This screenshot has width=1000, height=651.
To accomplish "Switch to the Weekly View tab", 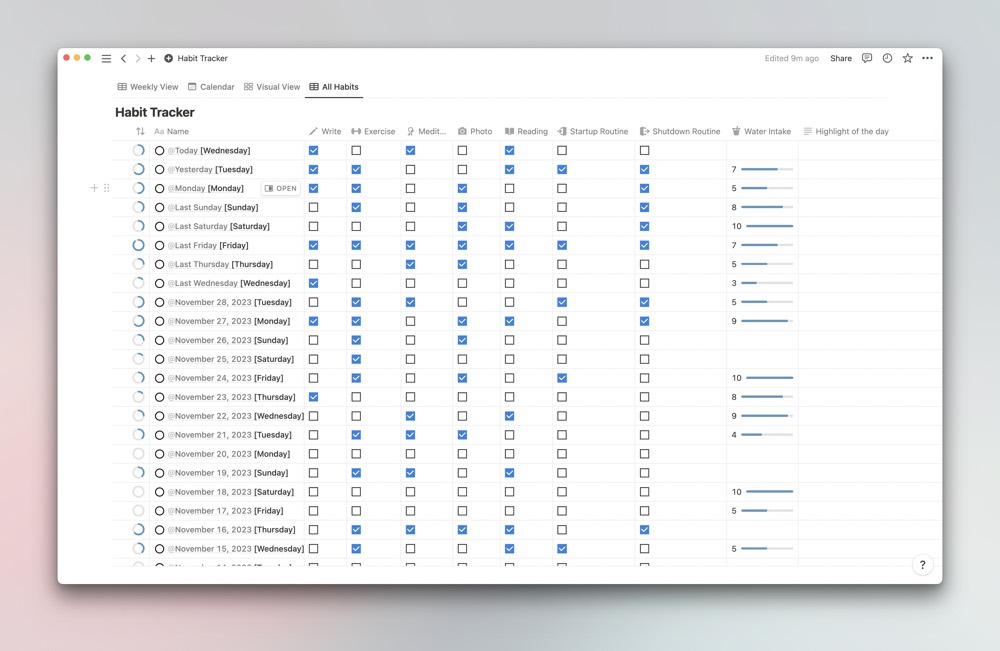I will click(x=148, y=86).
